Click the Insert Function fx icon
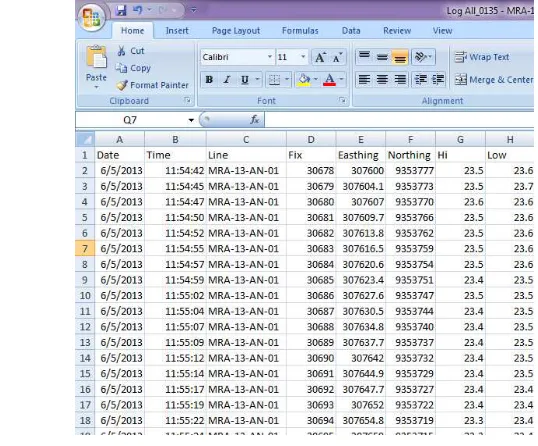Screen dimensions: 538x446 click(255, 120)
